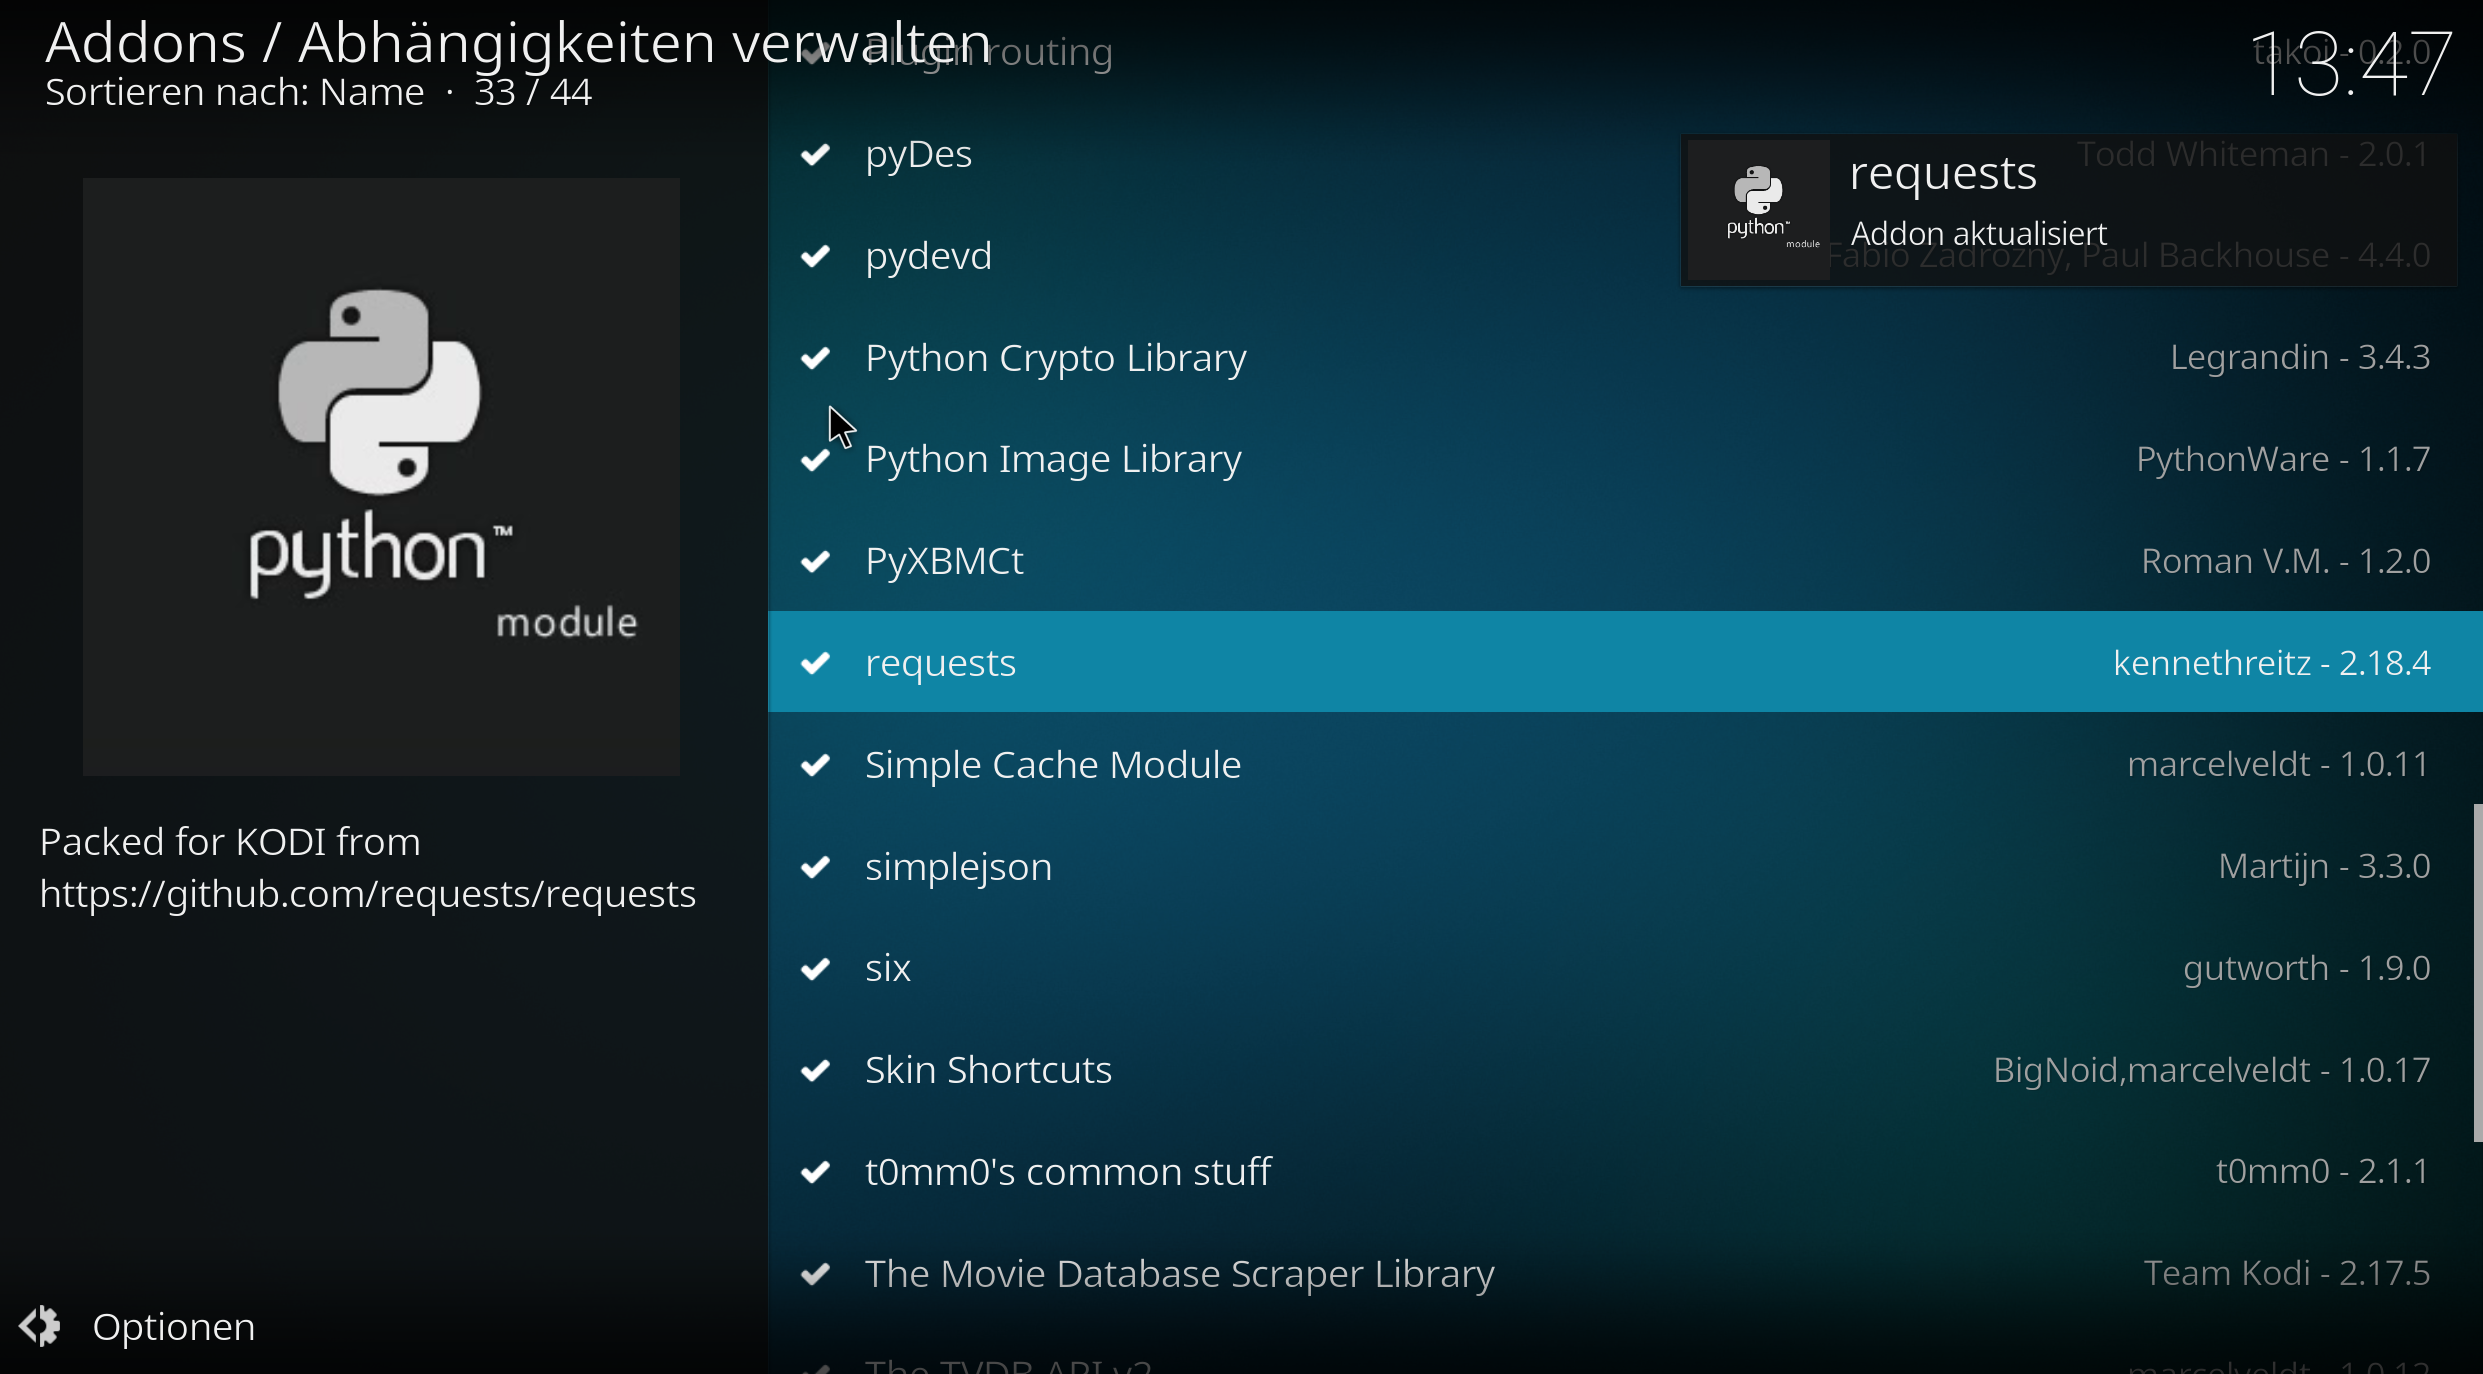Click the checkmark next to pydevd
This screenshot has width=2483, height=1374.
[816, 256]
